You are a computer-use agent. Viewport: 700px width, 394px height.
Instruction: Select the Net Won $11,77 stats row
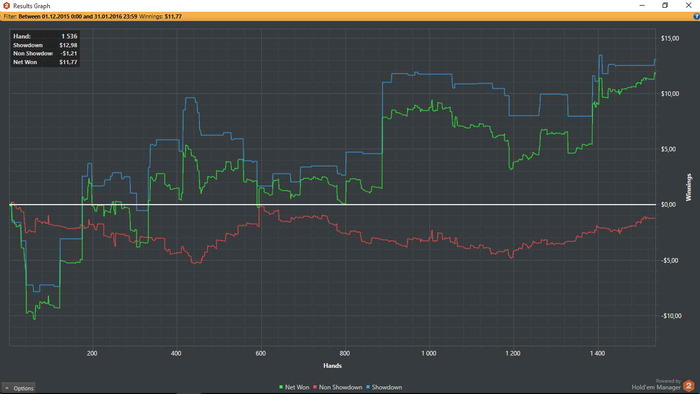tap(45, 62)
